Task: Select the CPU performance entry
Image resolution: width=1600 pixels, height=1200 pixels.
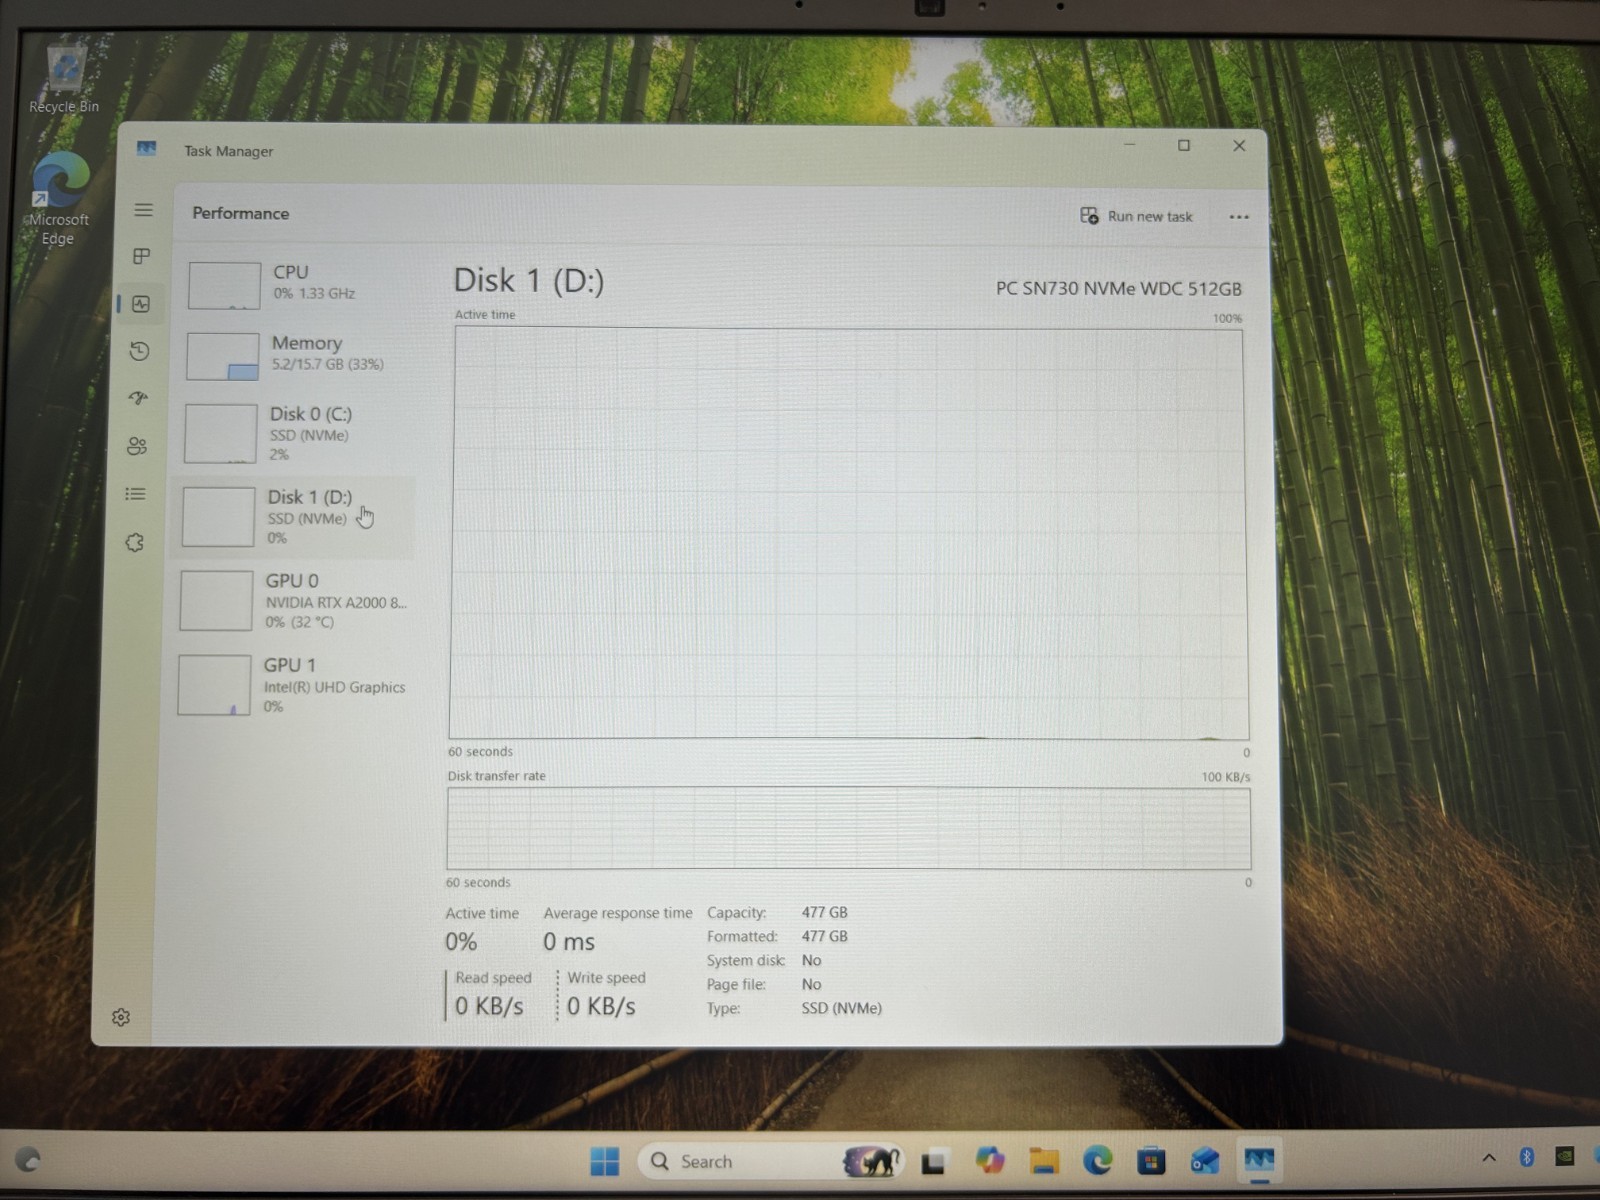Action: [298, 285]
